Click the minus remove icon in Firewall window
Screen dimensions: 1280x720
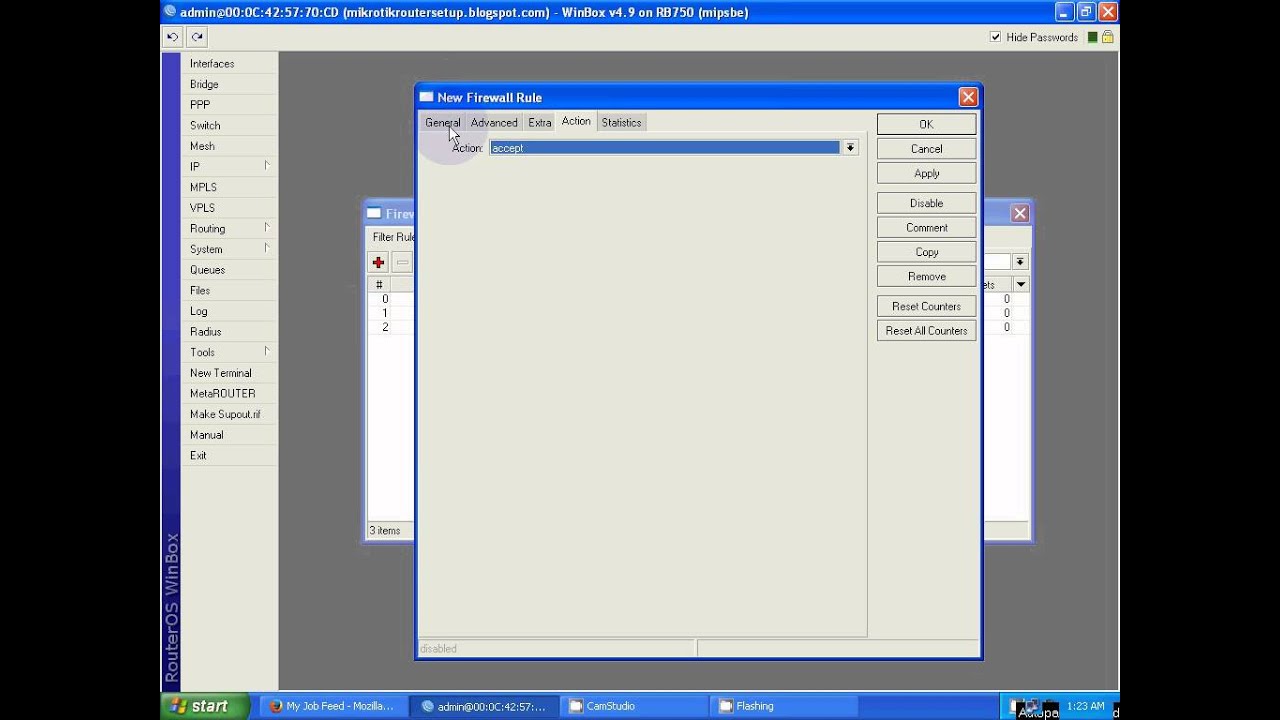402,263
